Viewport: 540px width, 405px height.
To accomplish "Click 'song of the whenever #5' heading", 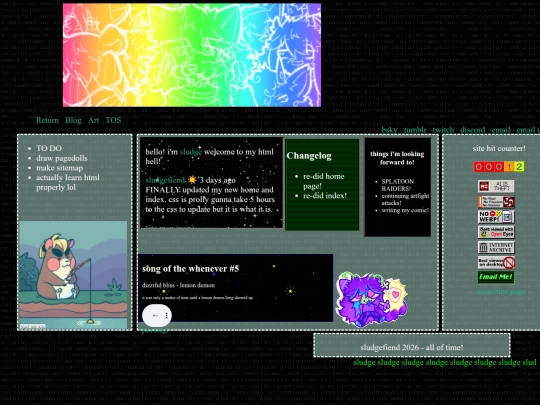I will tap(190, 269).
